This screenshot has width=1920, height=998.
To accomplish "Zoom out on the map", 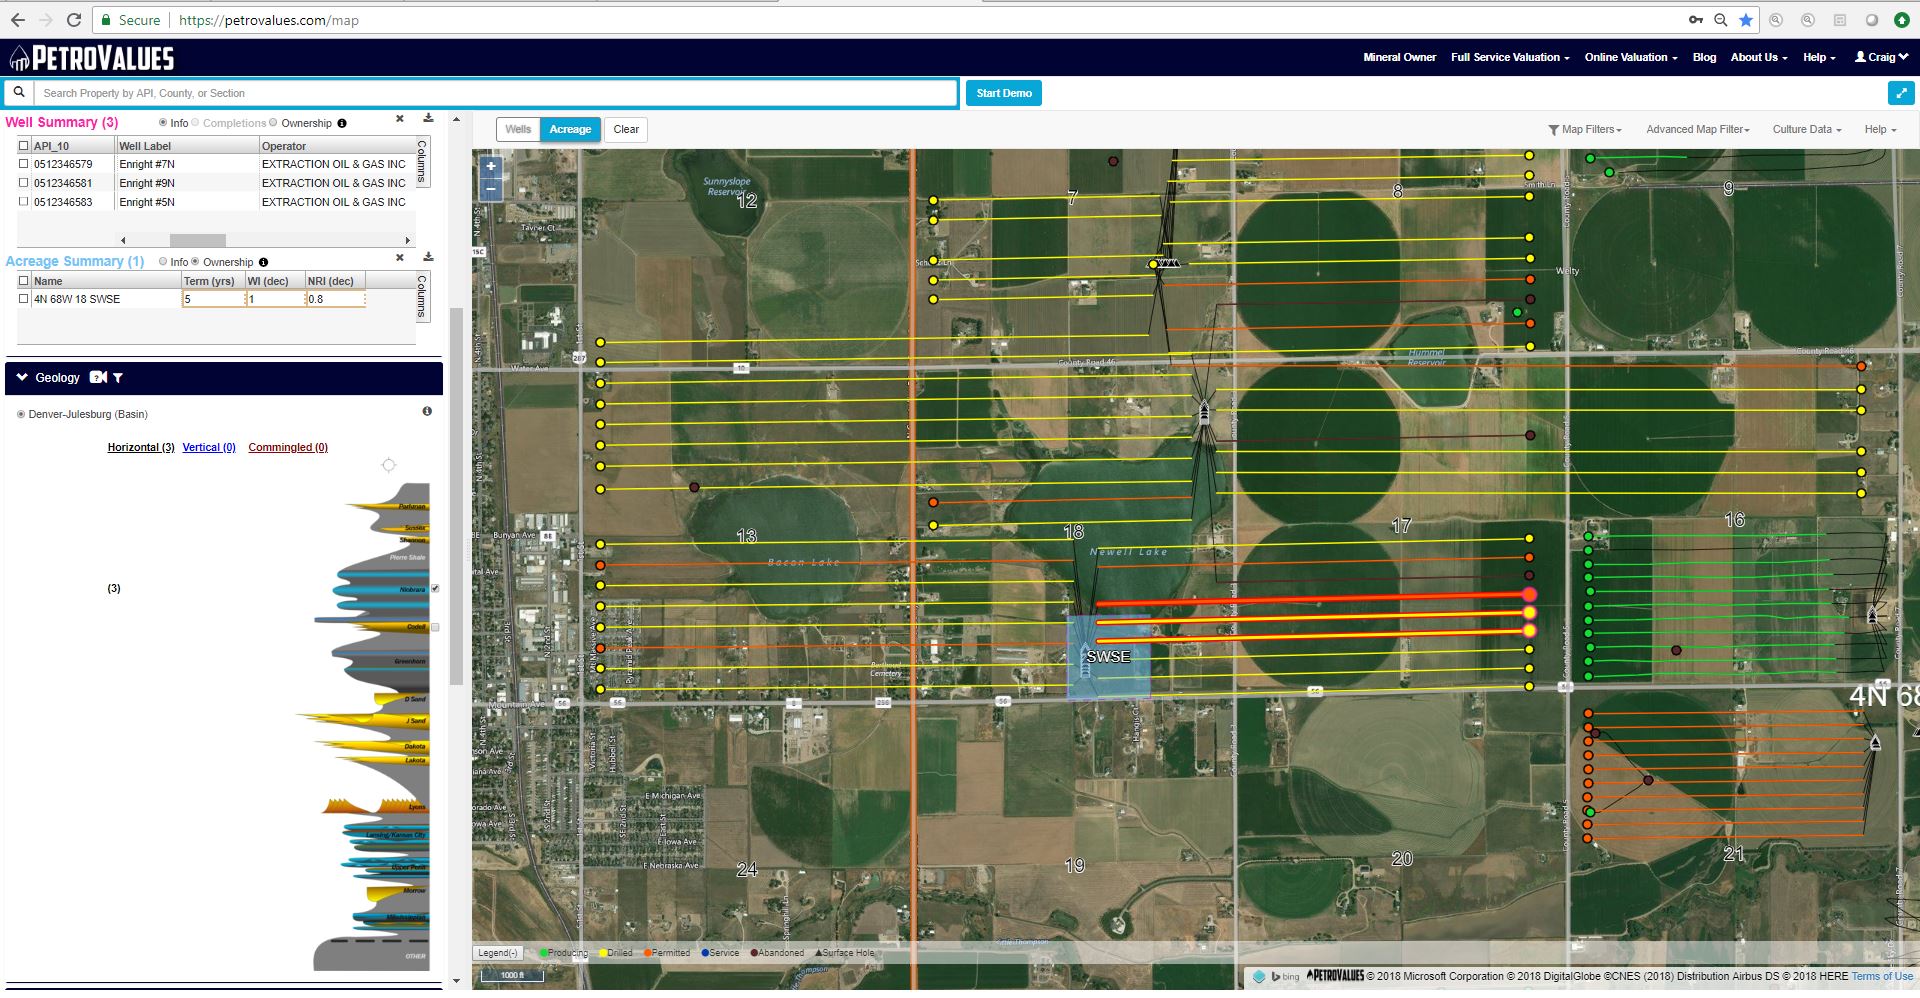I will [x=491, y=188].
